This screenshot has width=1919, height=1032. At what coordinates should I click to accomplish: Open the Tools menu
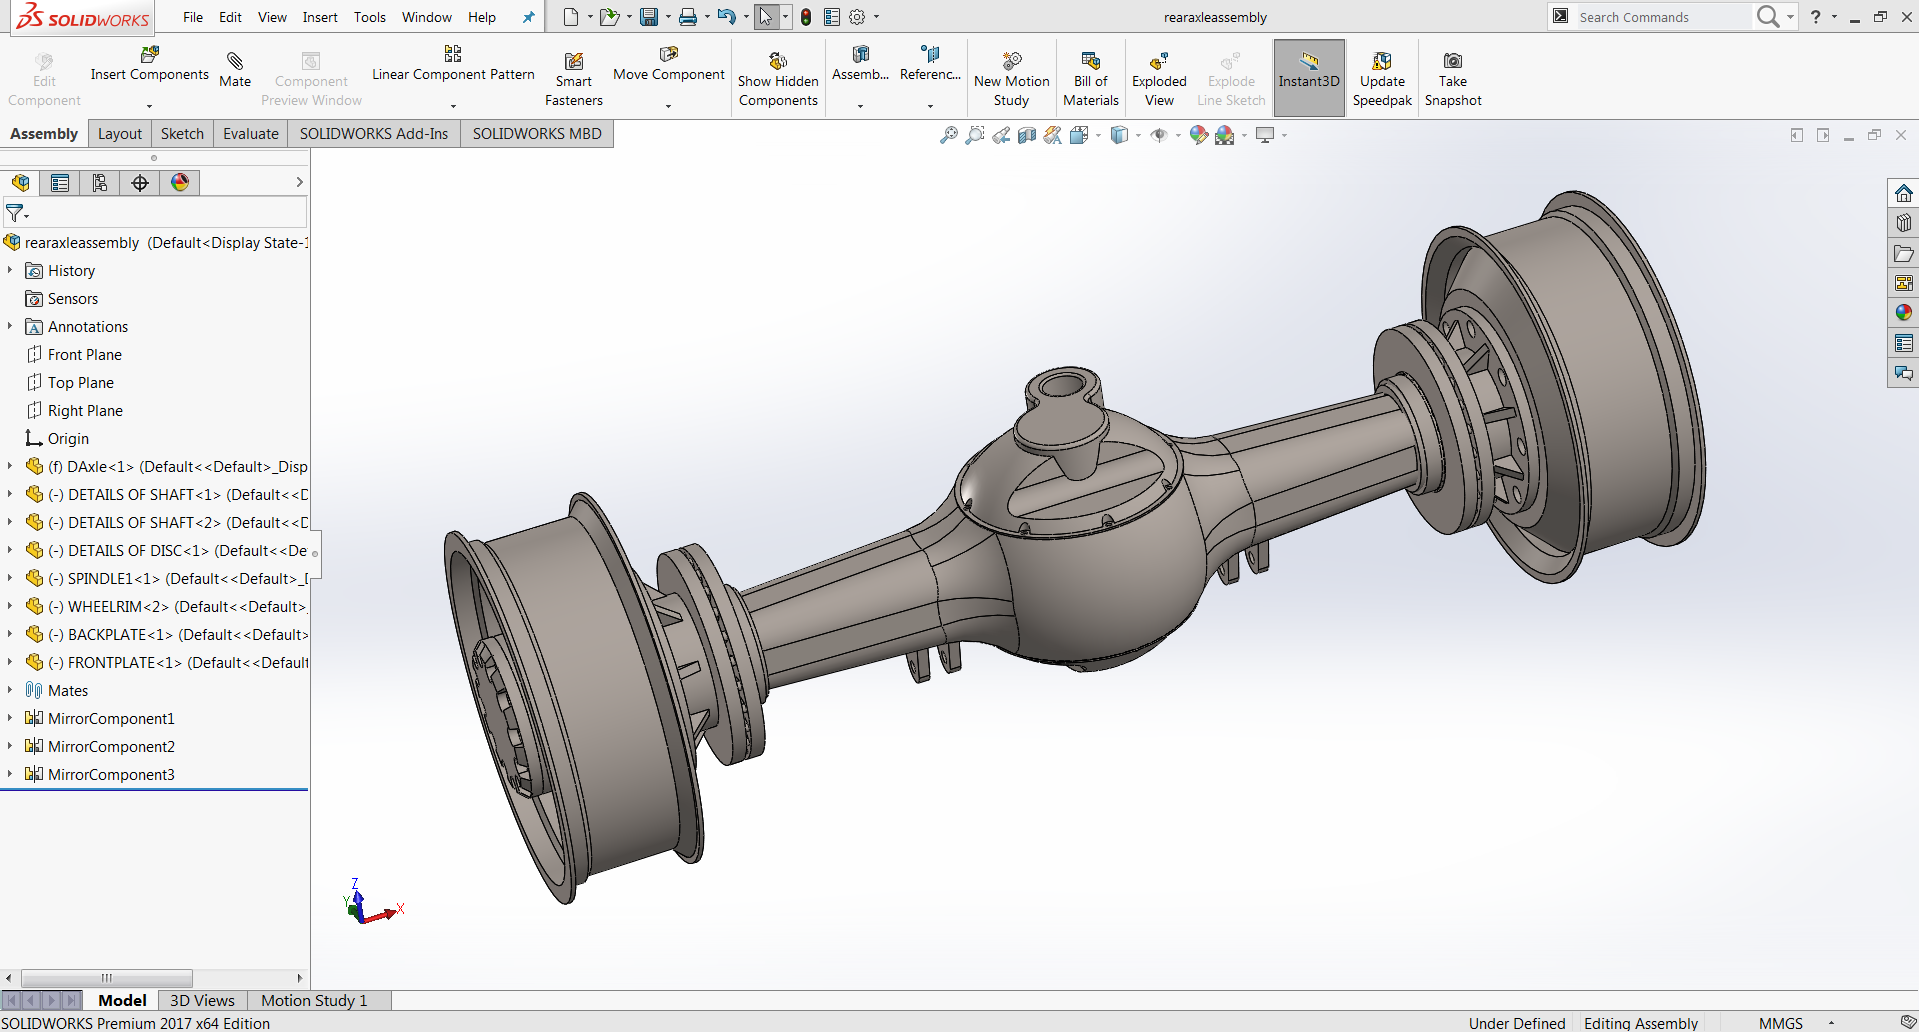(x=369, y=17)
